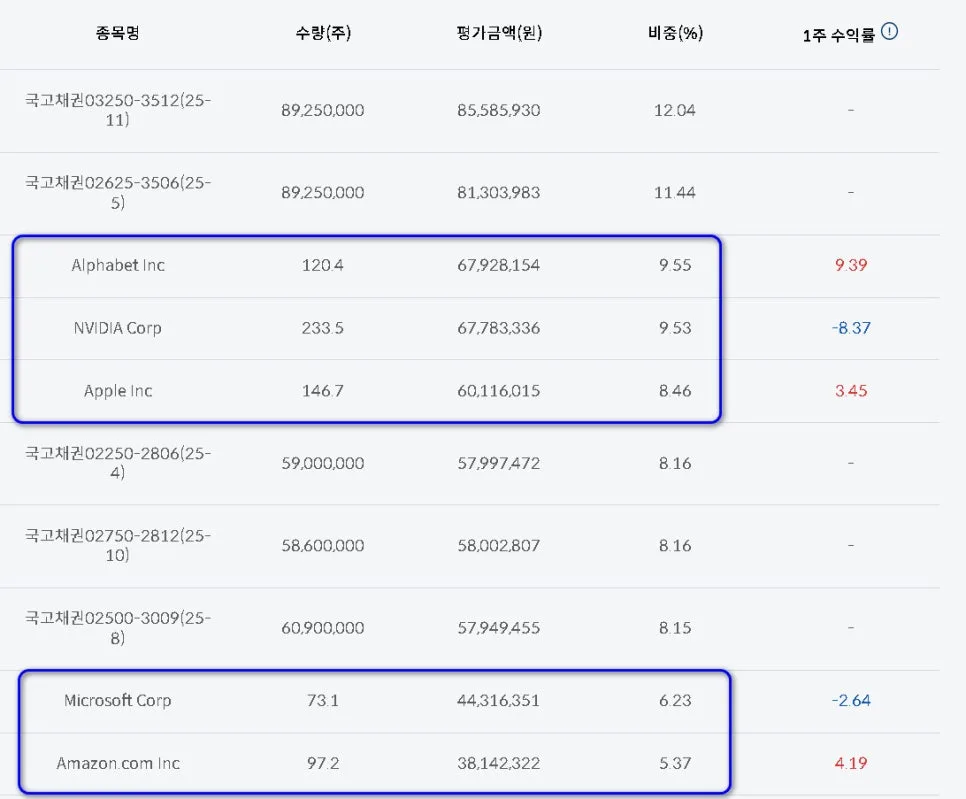This screenshot has height=799, width=966.
Task: Click Amazon's weekly return 4.19
Action: pyautogui.click(x=851, y=763)
